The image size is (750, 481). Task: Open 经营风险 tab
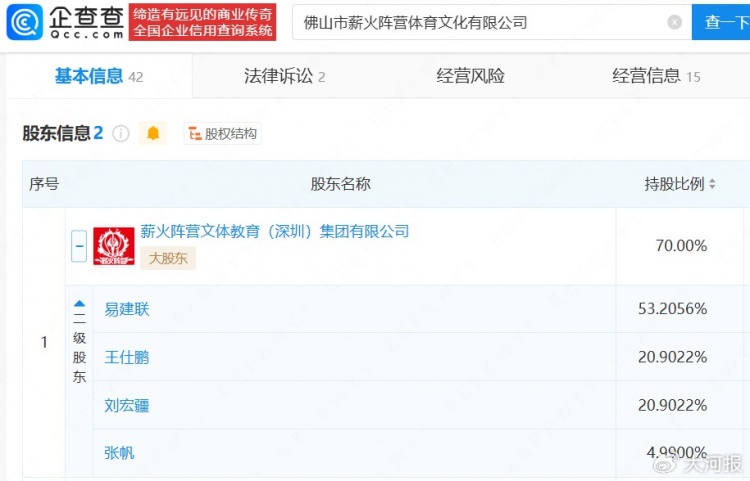(470, 76)
